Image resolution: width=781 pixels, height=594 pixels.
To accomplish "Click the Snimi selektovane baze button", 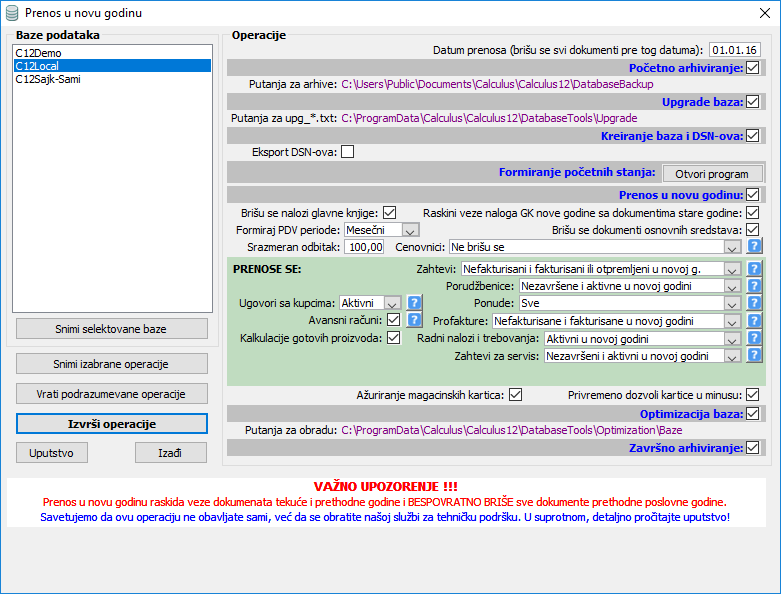I will (x=112, y=329).
